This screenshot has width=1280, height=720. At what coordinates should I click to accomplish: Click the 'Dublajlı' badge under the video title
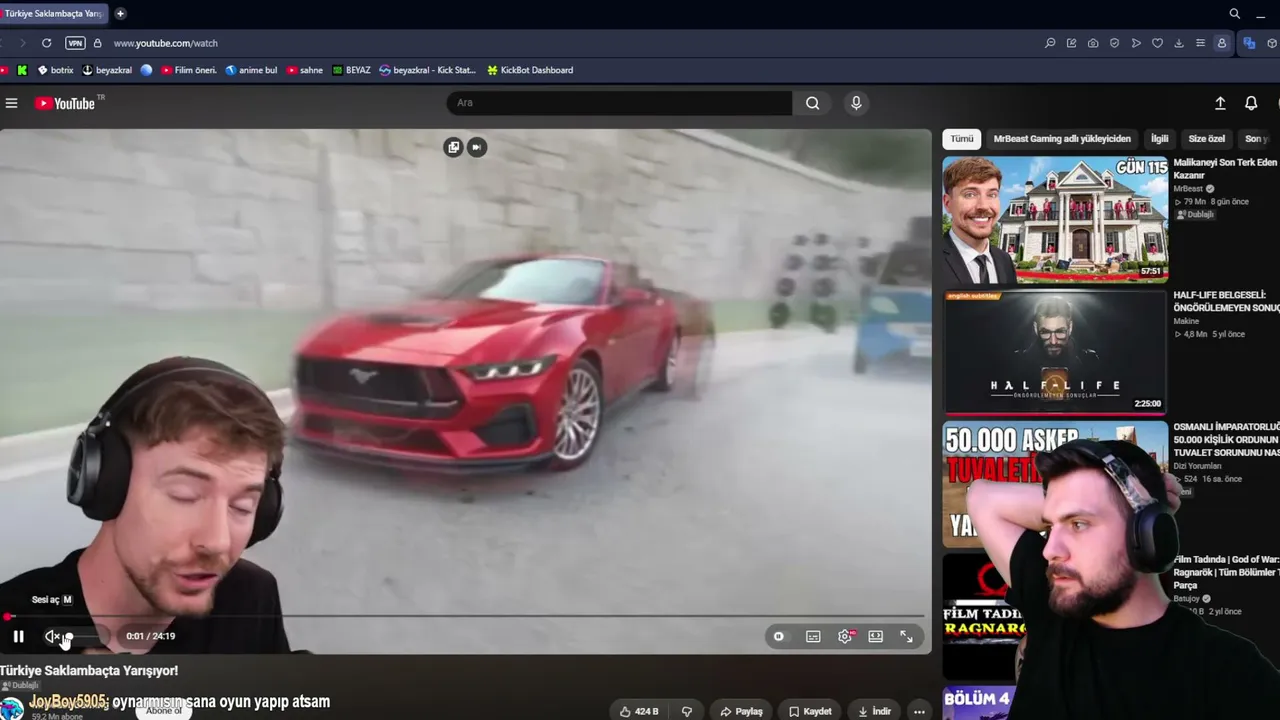[19, 686]
